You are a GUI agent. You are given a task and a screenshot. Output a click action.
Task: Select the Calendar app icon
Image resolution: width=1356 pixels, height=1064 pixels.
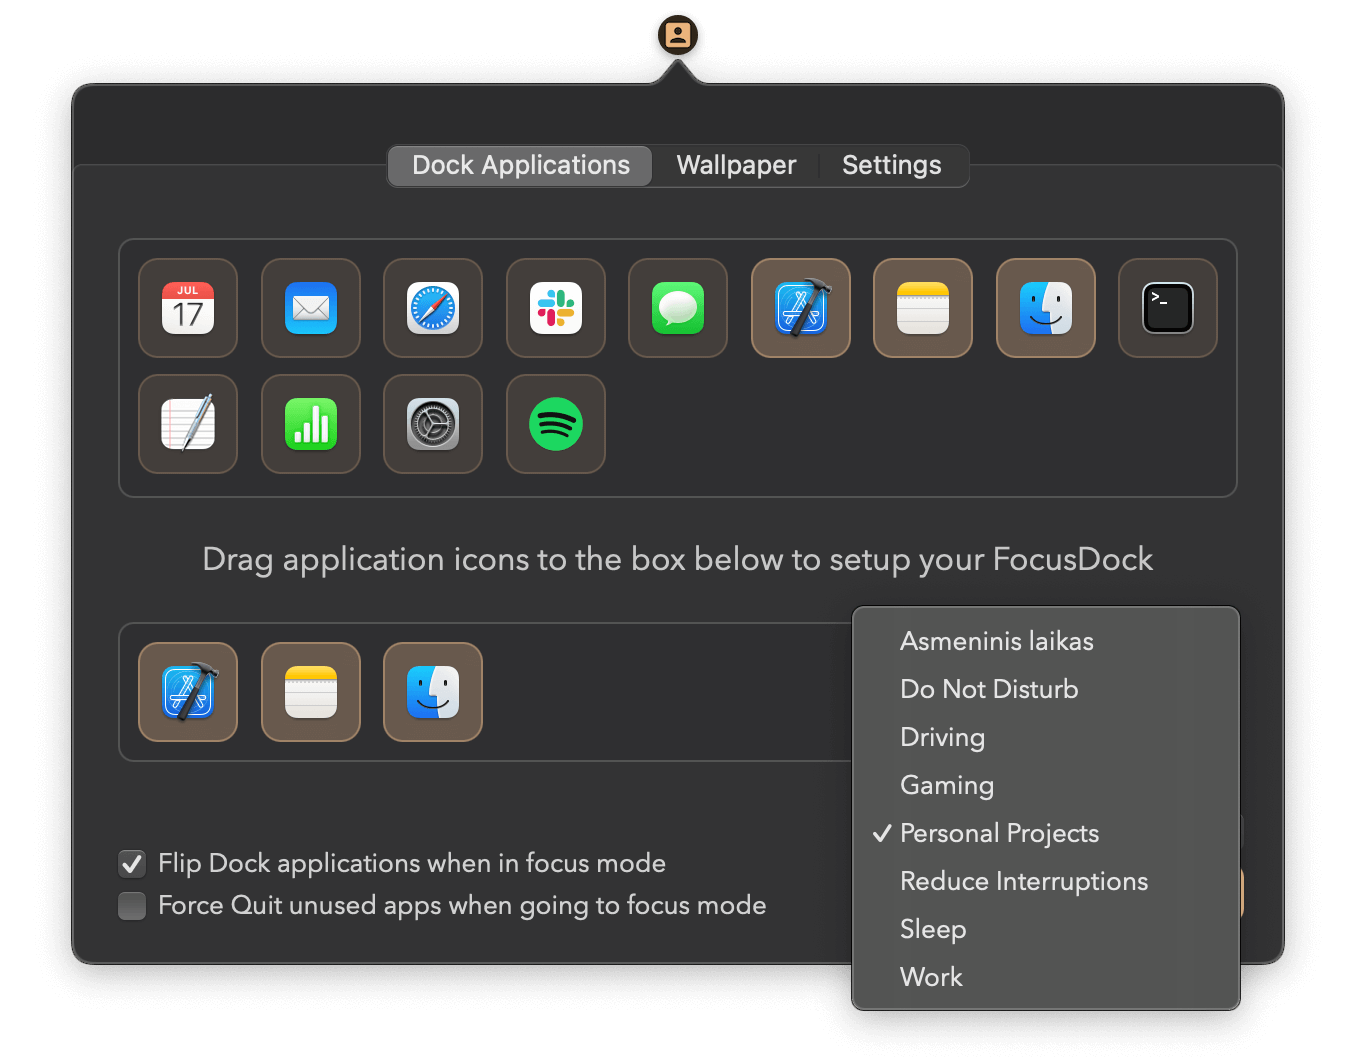[x=188, y=308]
